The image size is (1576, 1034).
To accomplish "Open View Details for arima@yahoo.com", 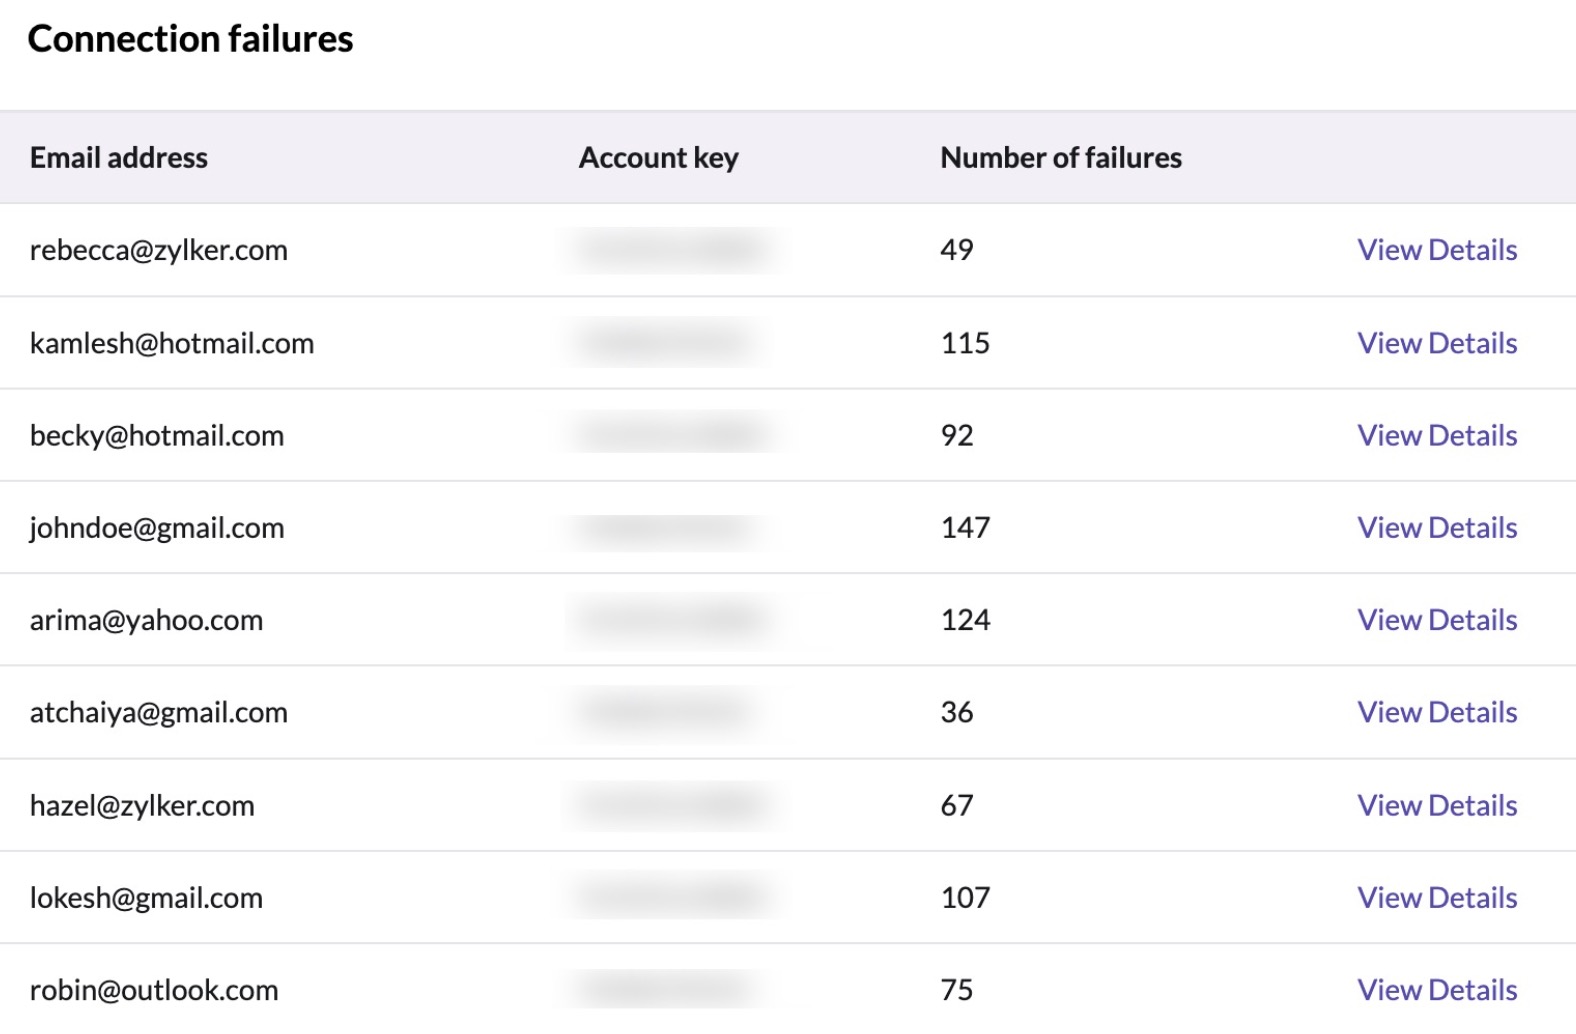I will [x=1436, y=620].
